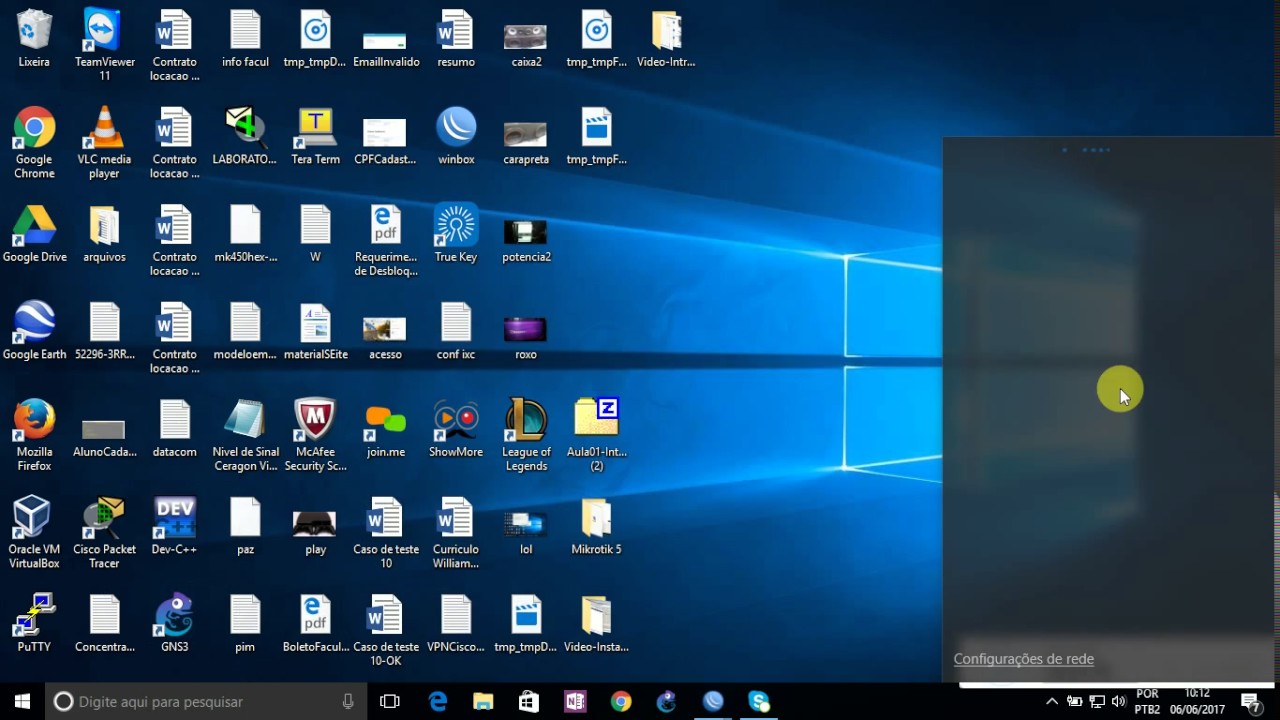Select the Curriculo William Word document
The width and height of the screenshot is (1280, 720).
pos(456,533)
